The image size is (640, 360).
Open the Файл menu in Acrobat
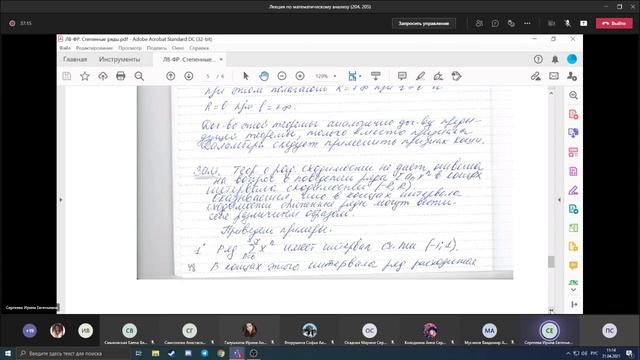point(65,48)
